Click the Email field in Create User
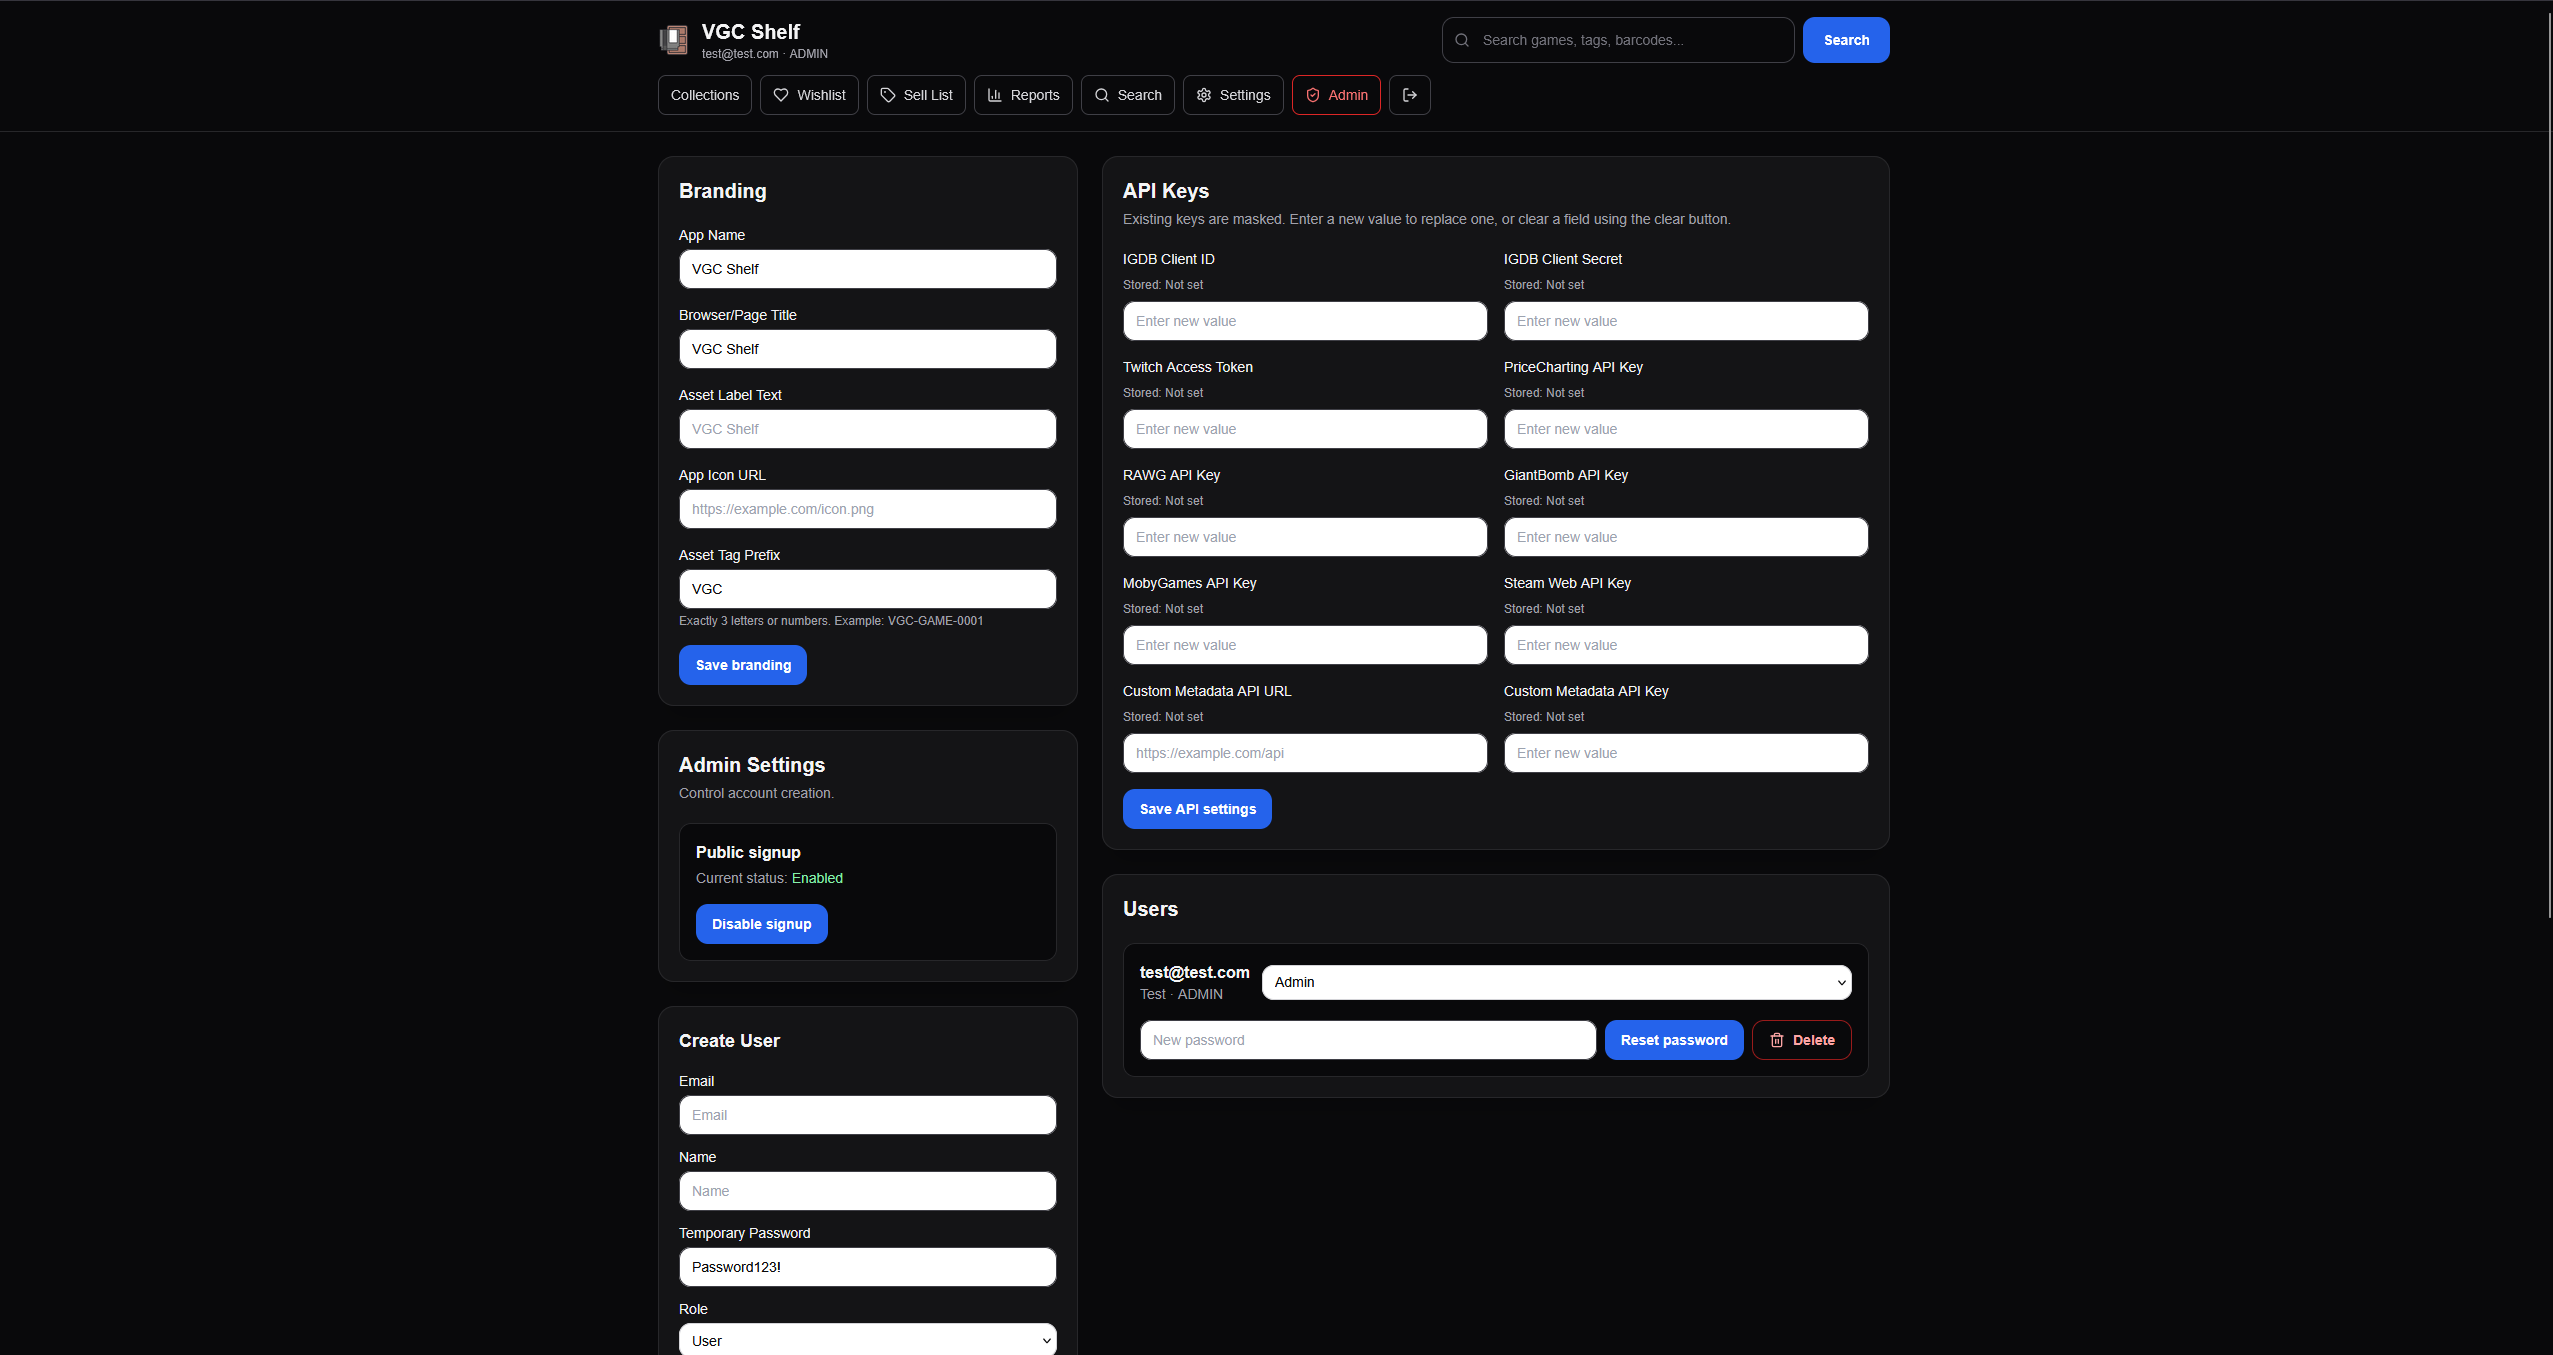 tap(868, 1115)
